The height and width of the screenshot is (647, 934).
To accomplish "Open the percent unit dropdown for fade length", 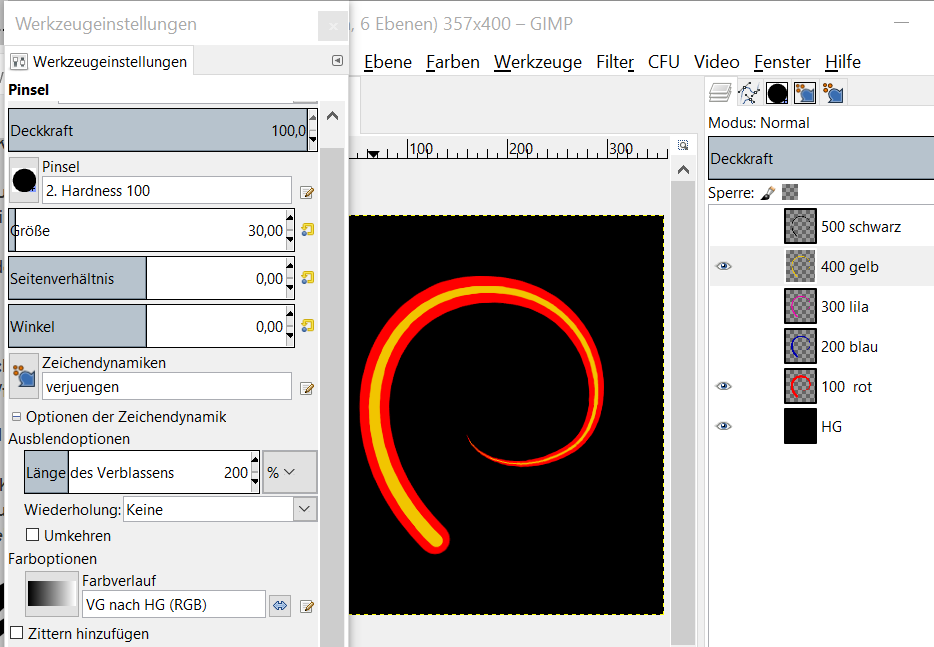I will (289, 473).
